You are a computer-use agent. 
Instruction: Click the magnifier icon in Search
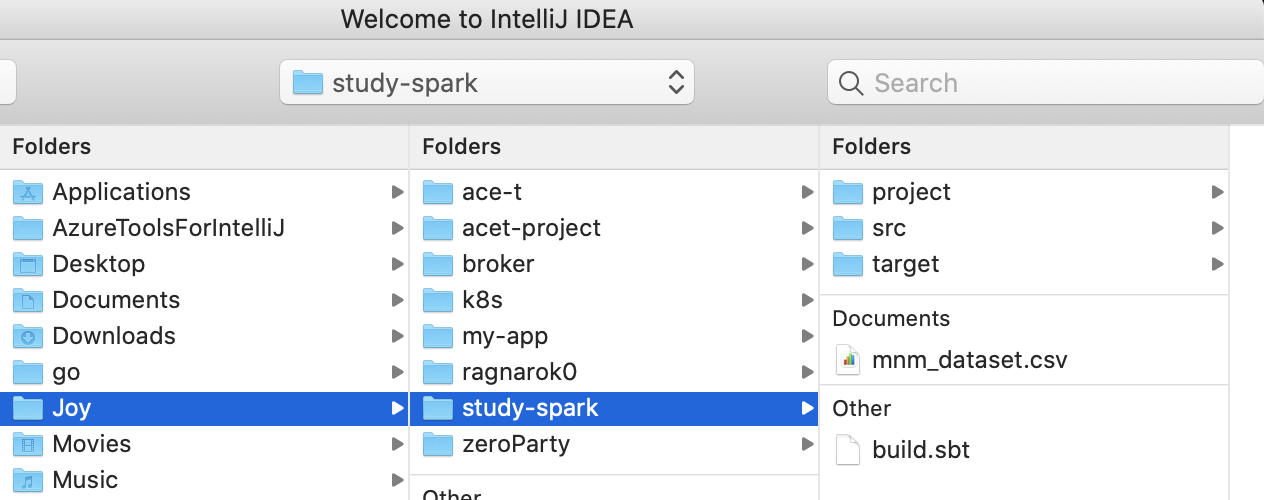851,83
